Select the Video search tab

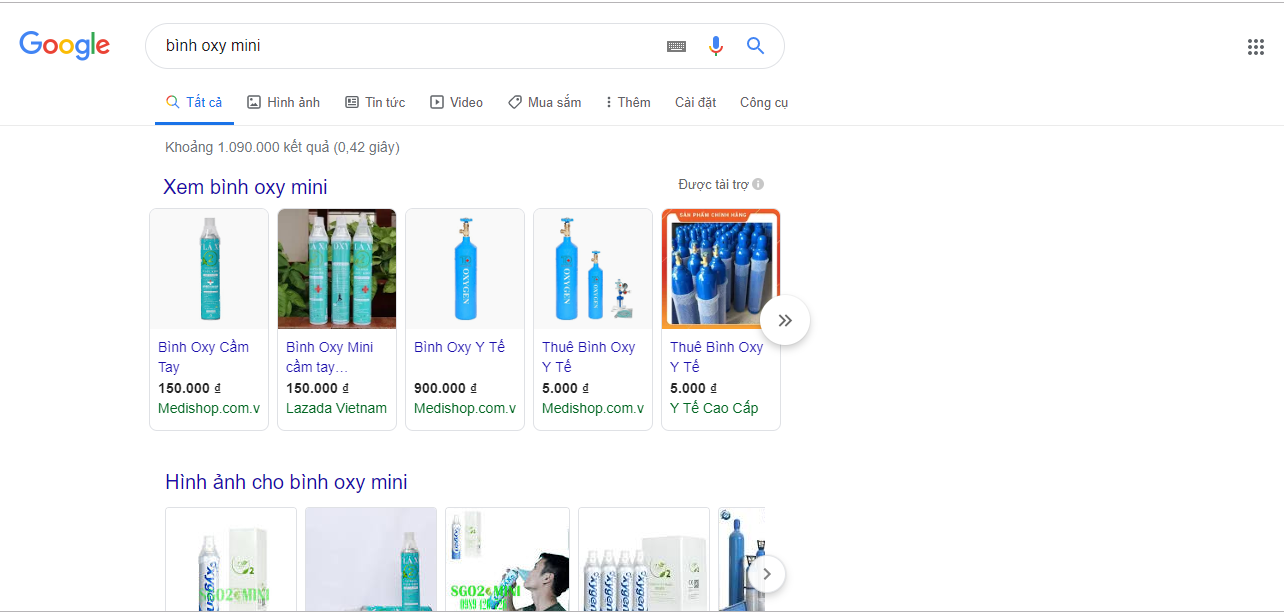pos(456,102)
